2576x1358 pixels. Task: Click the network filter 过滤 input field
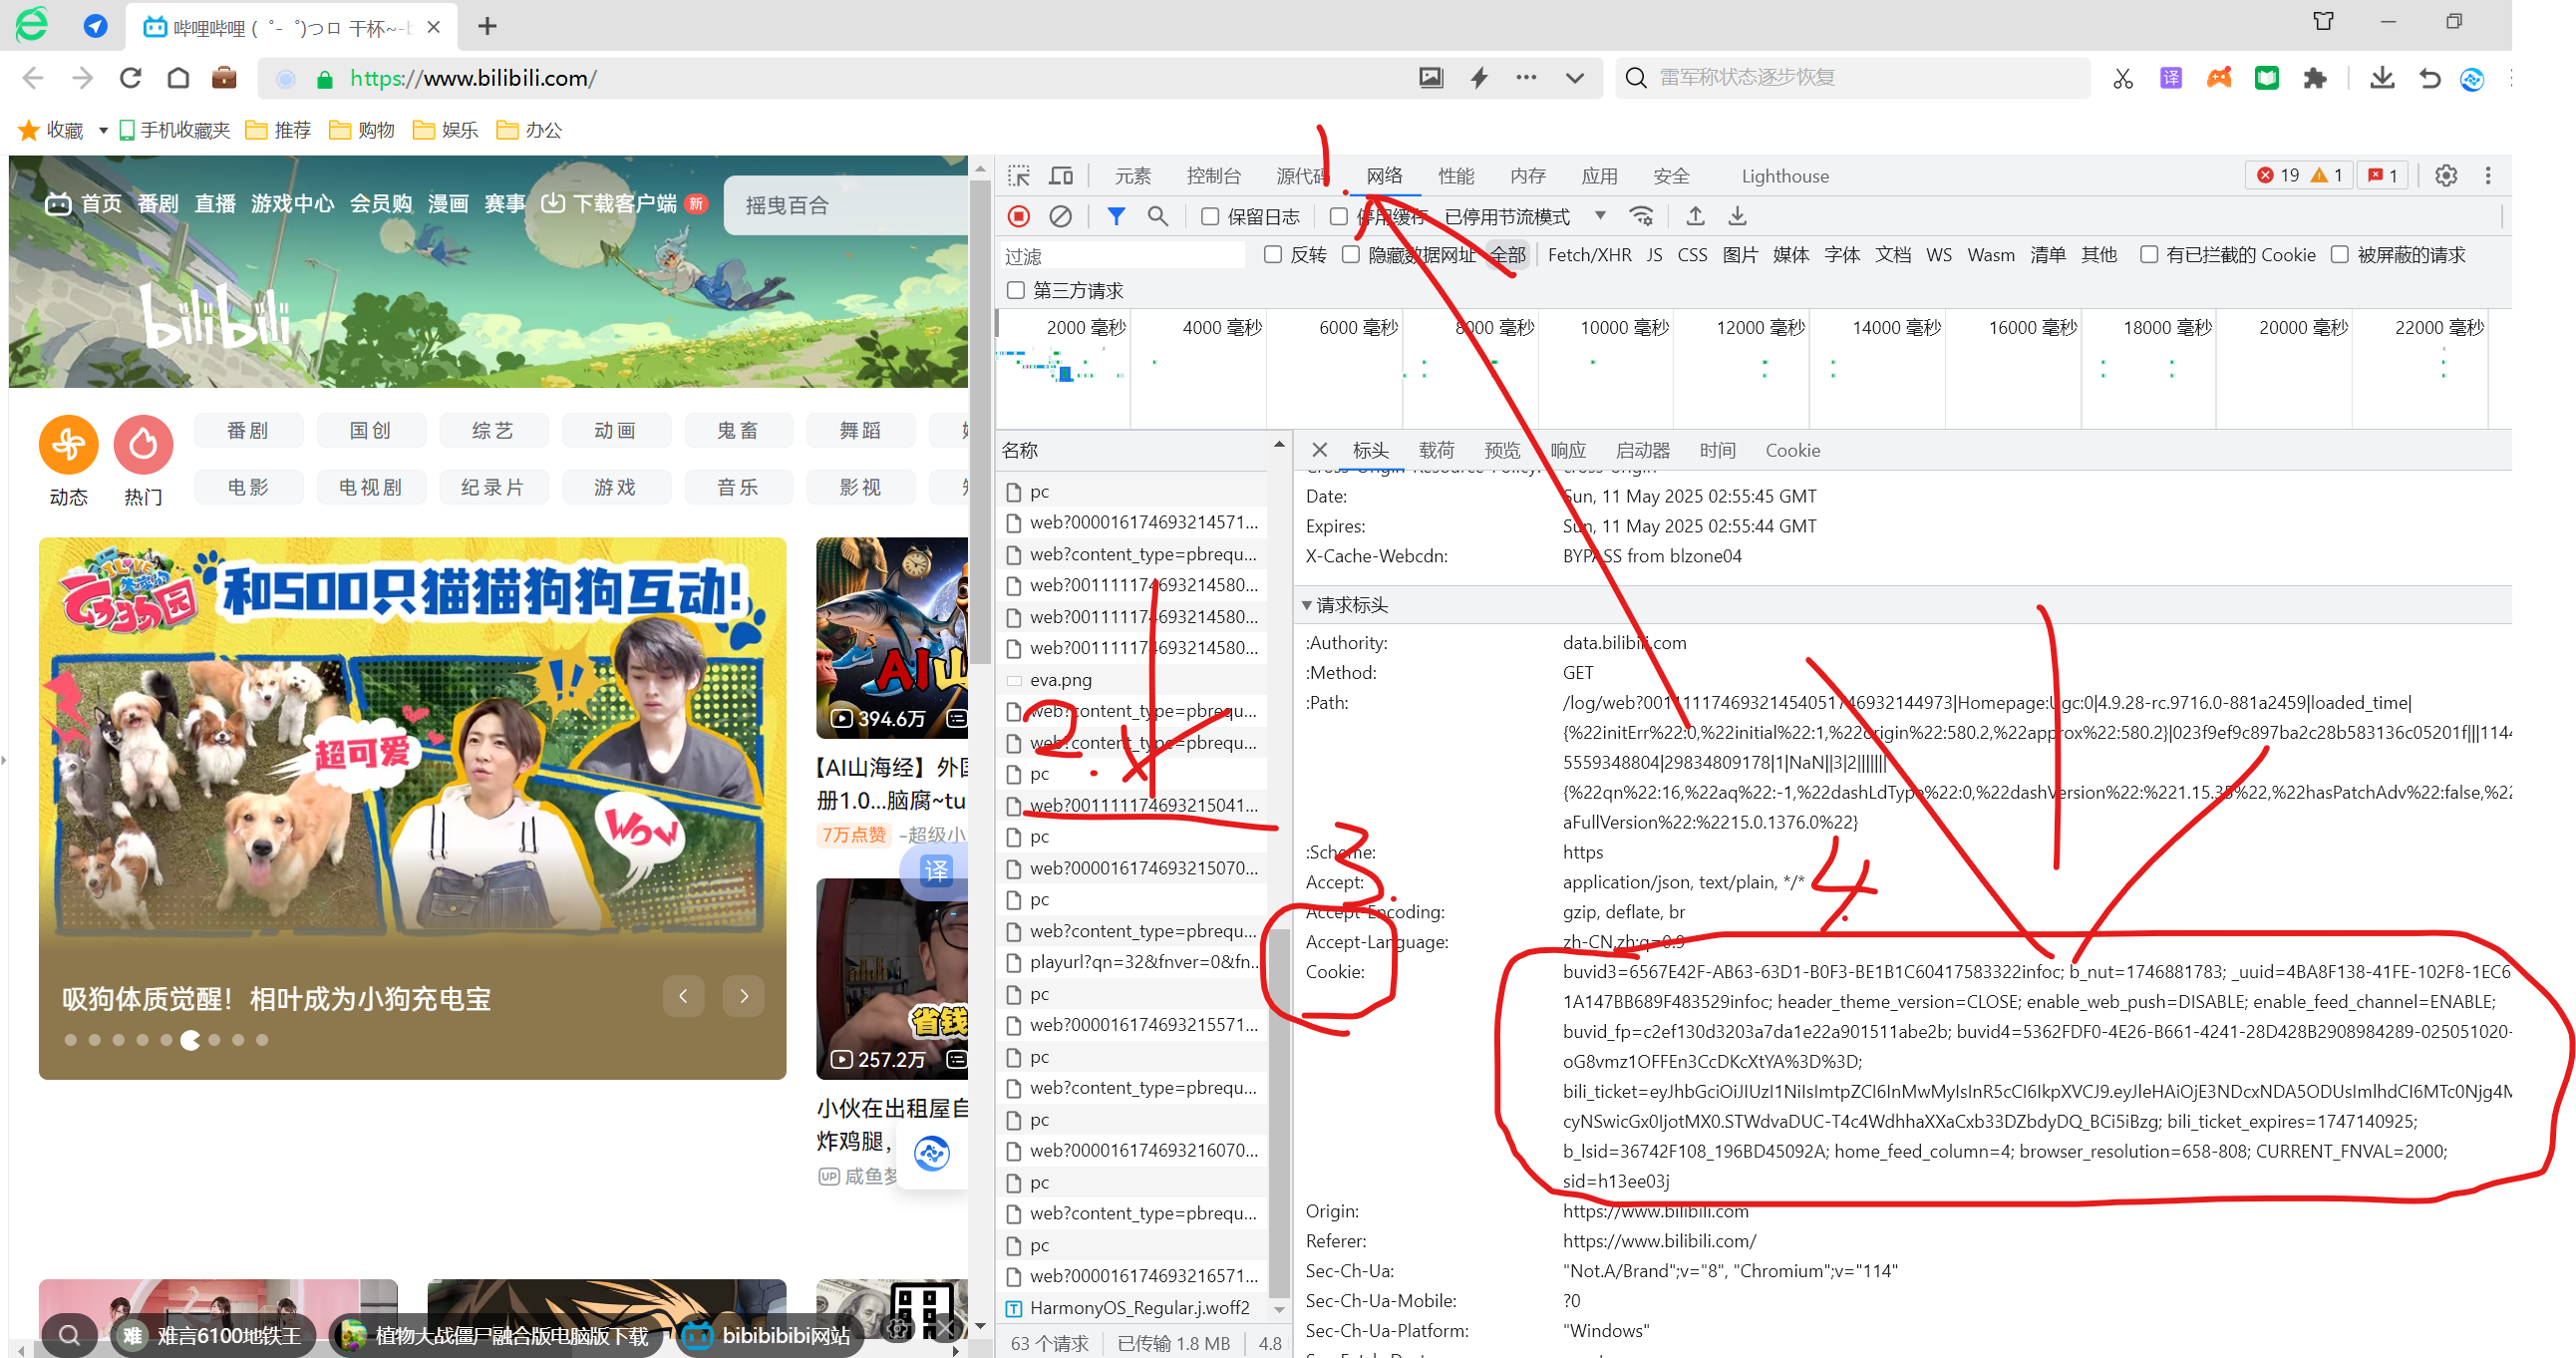pos(1122,256)
